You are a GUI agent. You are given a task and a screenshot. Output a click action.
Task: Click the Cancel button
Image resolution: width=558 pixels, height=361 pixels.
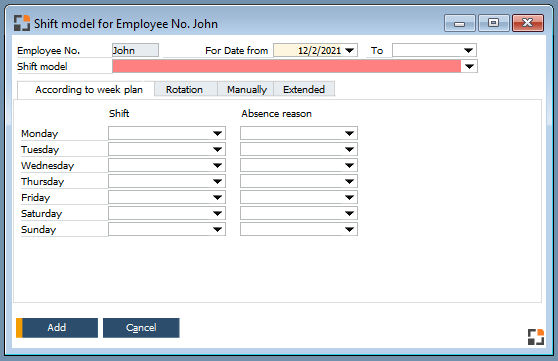tap(141, 328)
